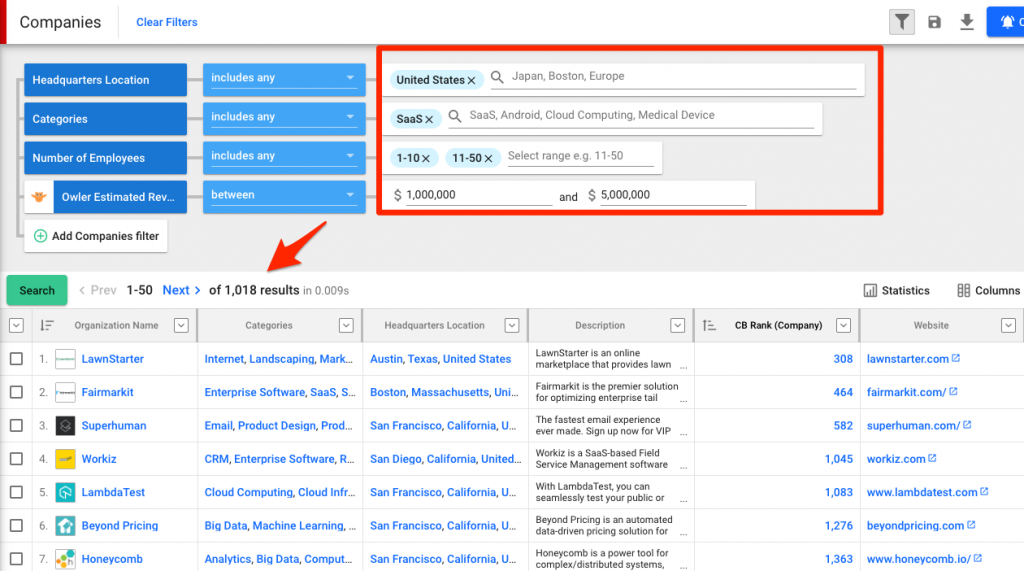Open the select-all dropdown in table header
The width and height of the screenshot is (1024, 571).
click(16, 325)
